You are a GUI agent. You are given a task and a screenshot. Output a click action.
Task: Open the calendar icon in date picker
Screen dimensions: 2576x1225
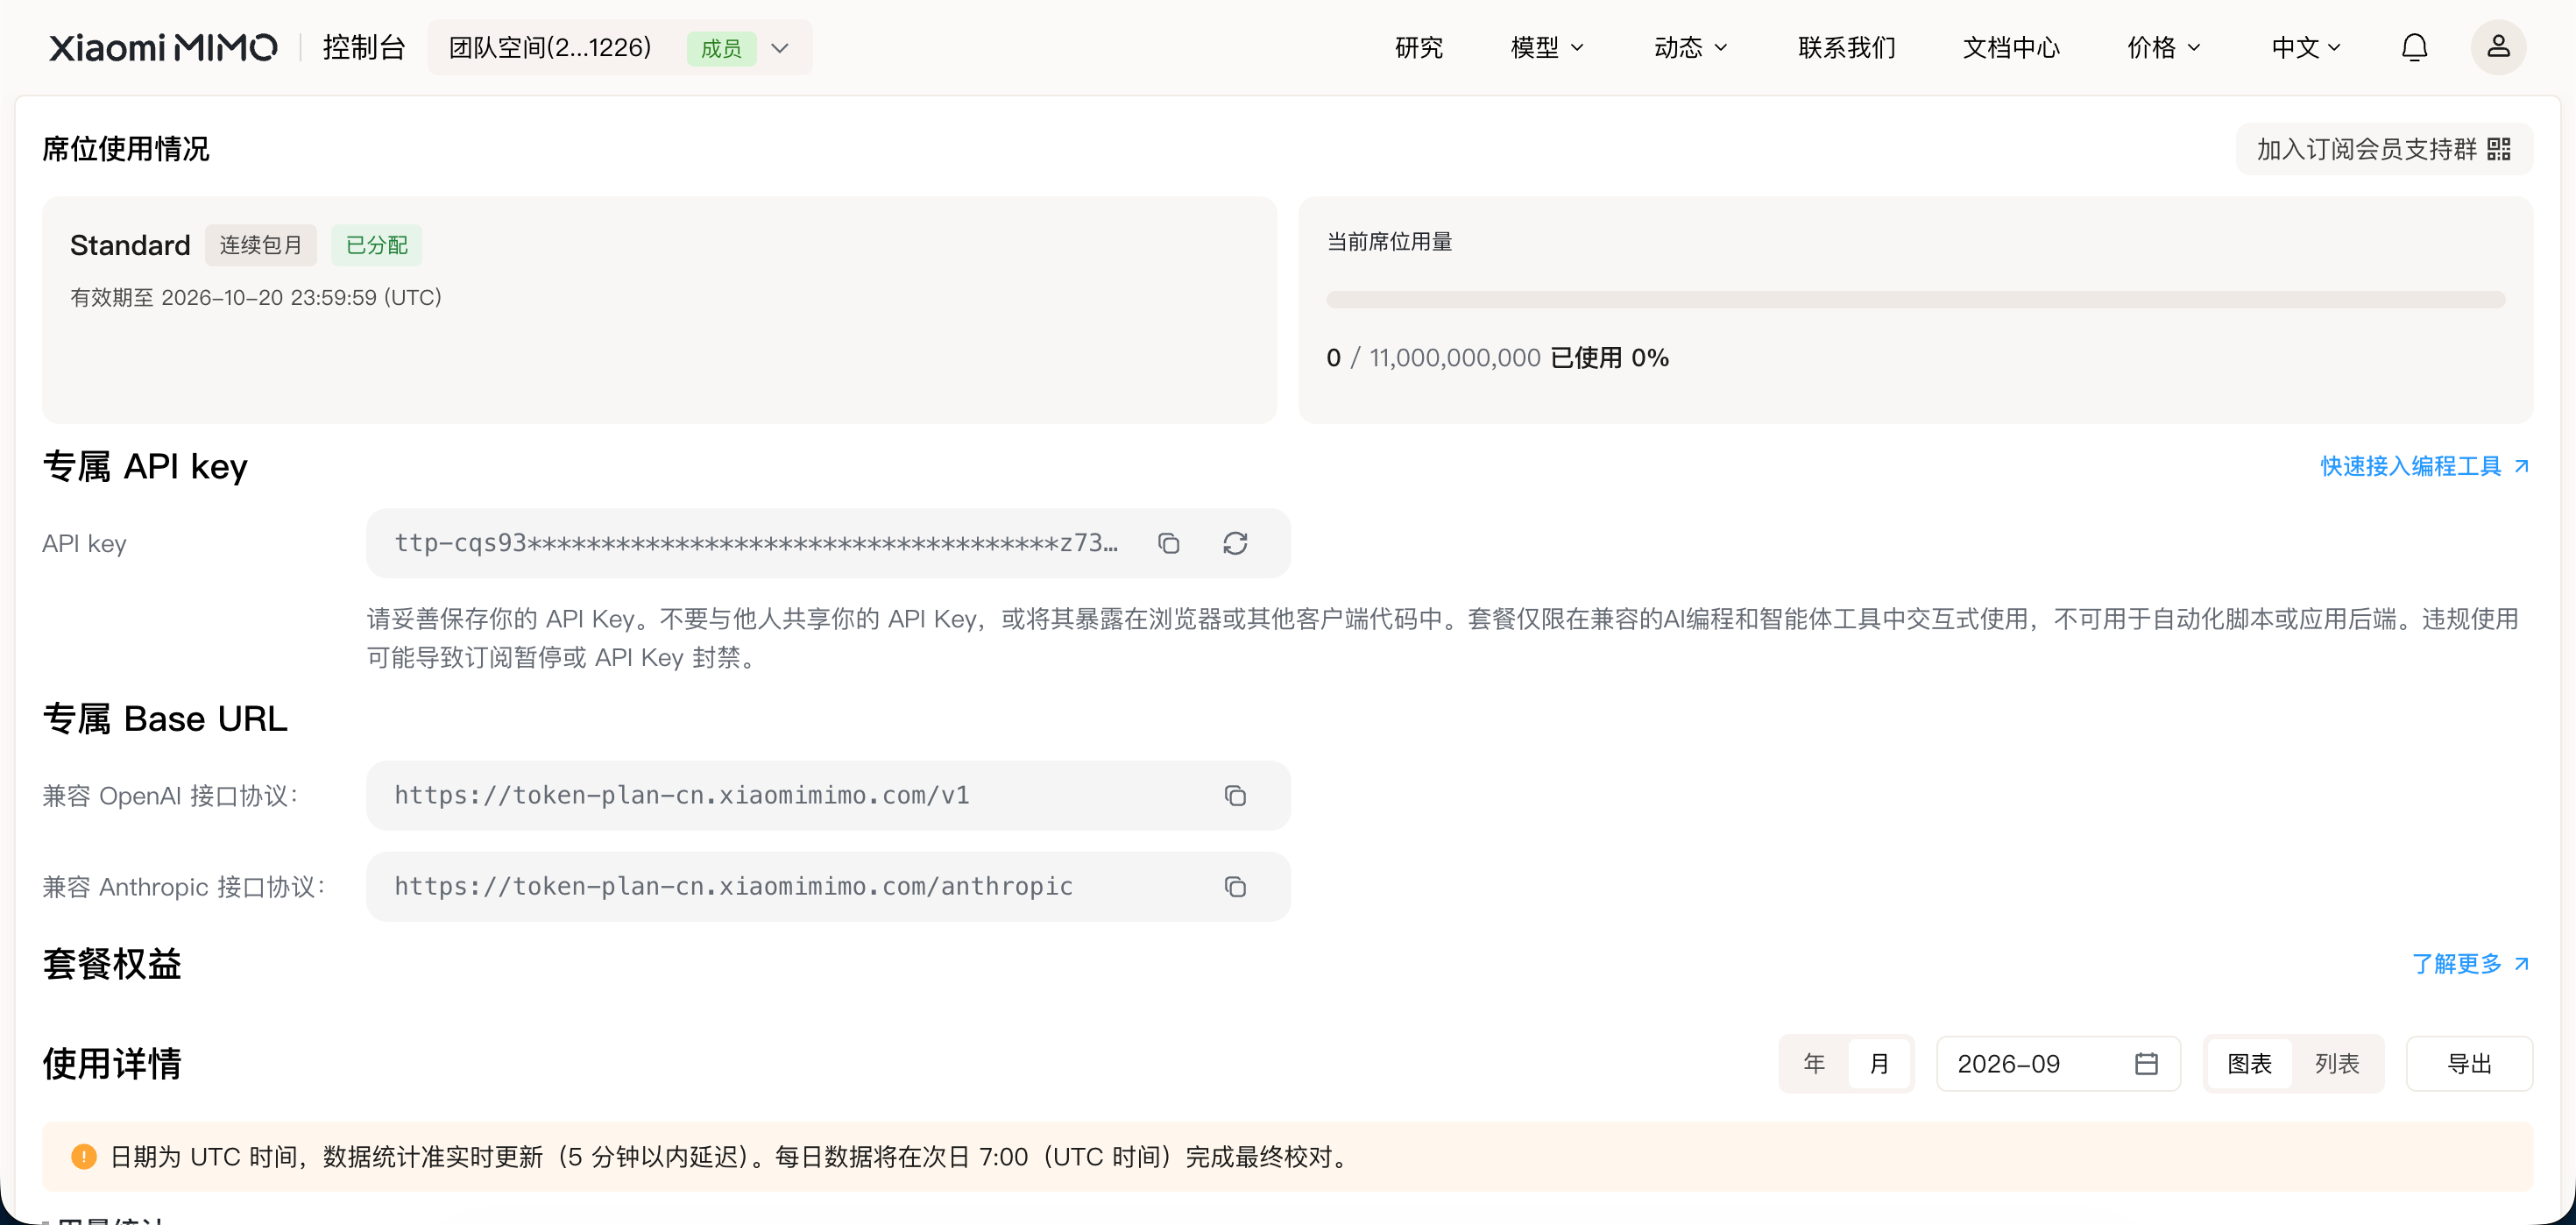point(2146,1064)
